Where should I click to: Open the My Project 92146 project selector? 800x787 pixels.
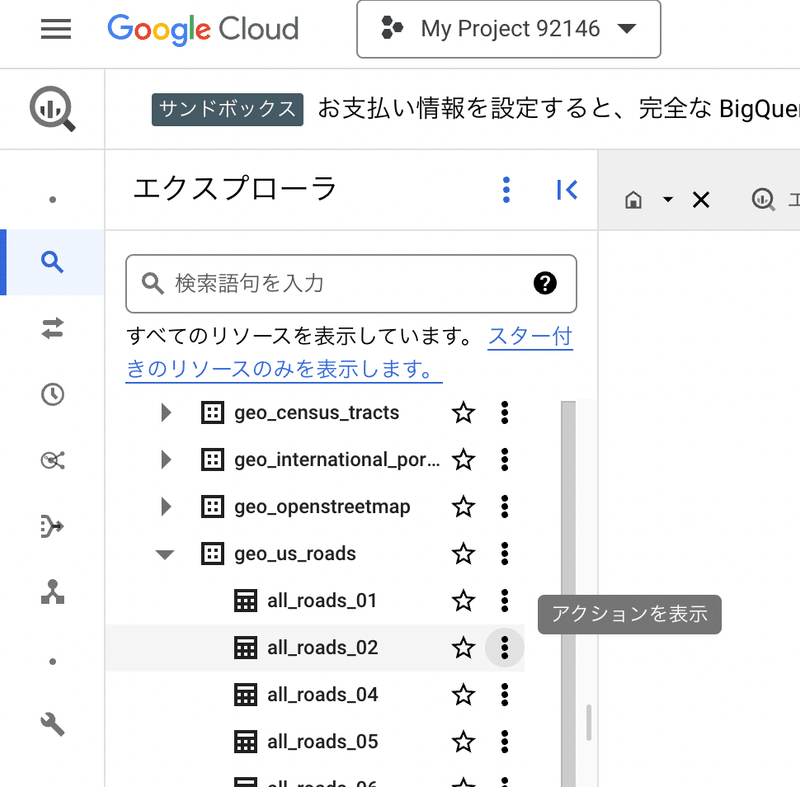tap(509, 29)
